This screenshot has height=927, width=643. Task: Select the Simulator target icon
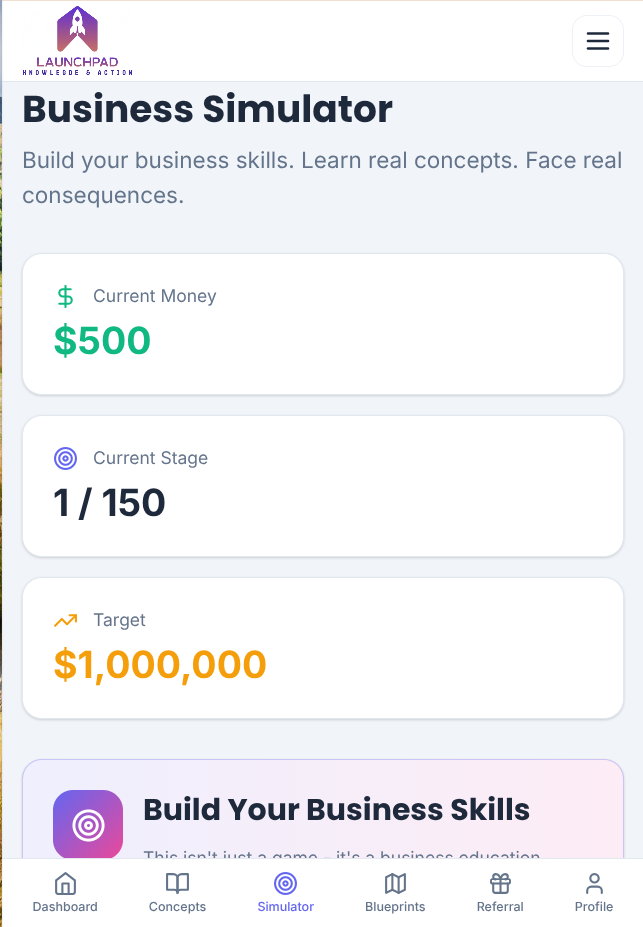(x=285, y=884)
